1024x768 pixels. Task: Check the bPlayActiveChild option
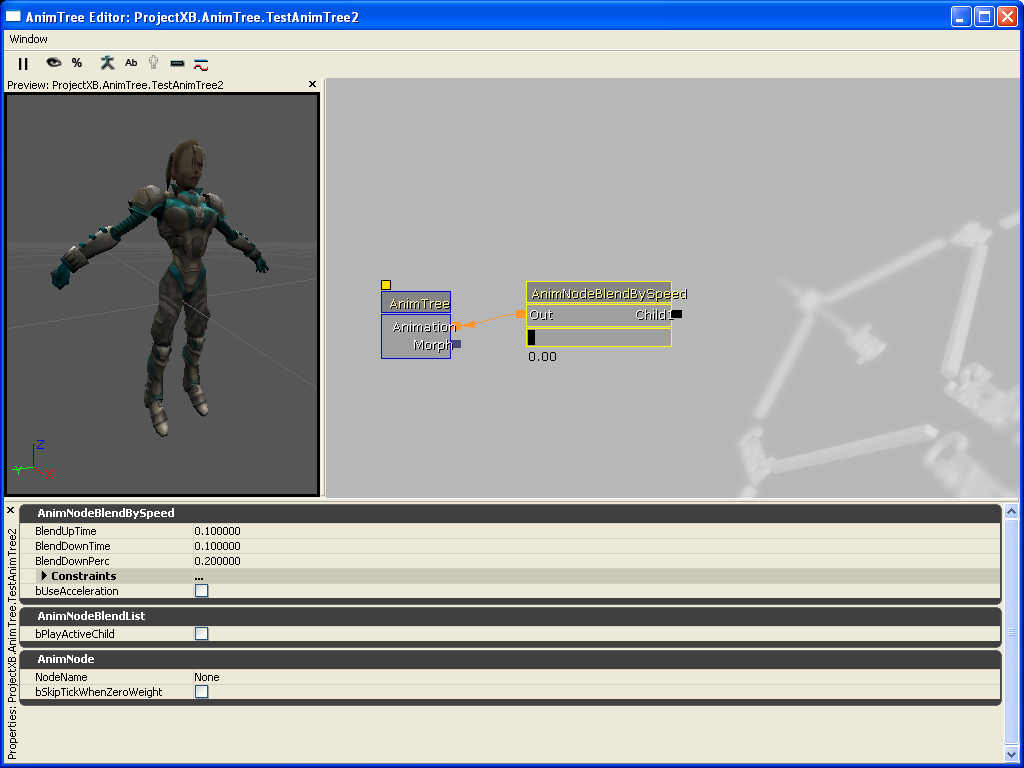[x=201, y=633]
